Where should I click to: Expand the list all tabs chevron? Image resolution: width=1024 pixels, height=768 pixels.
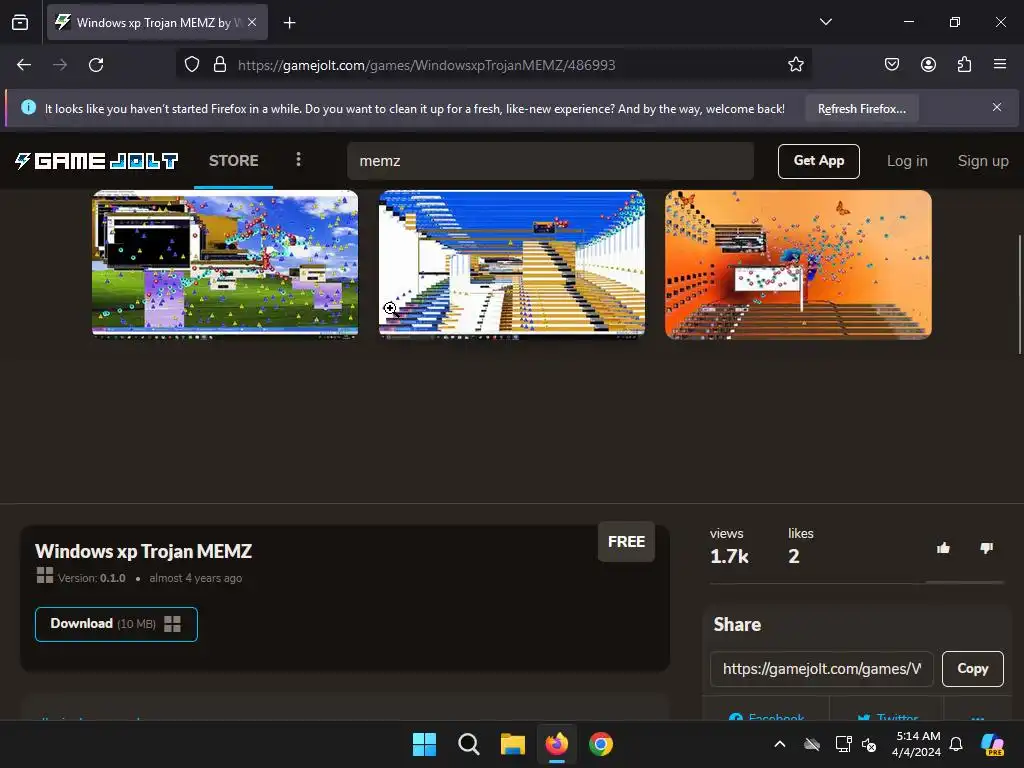[x=825, y=22]
